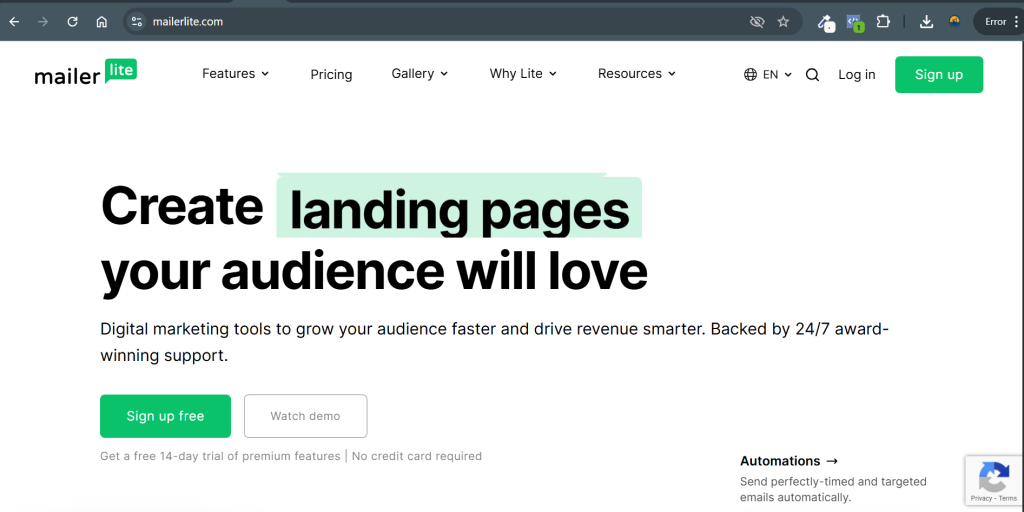Go to the Pricing page
The image size is (1024, 512).
point(331,75)
